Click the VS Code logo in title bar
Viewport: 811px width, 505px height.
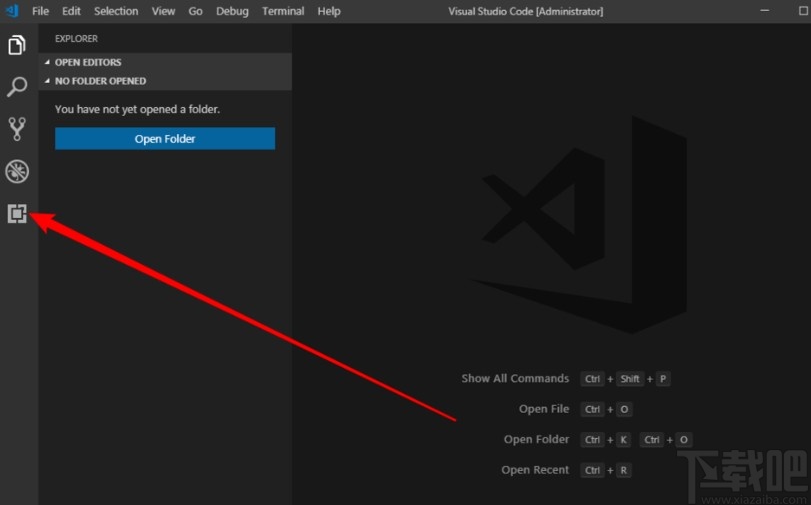(12, 10)
